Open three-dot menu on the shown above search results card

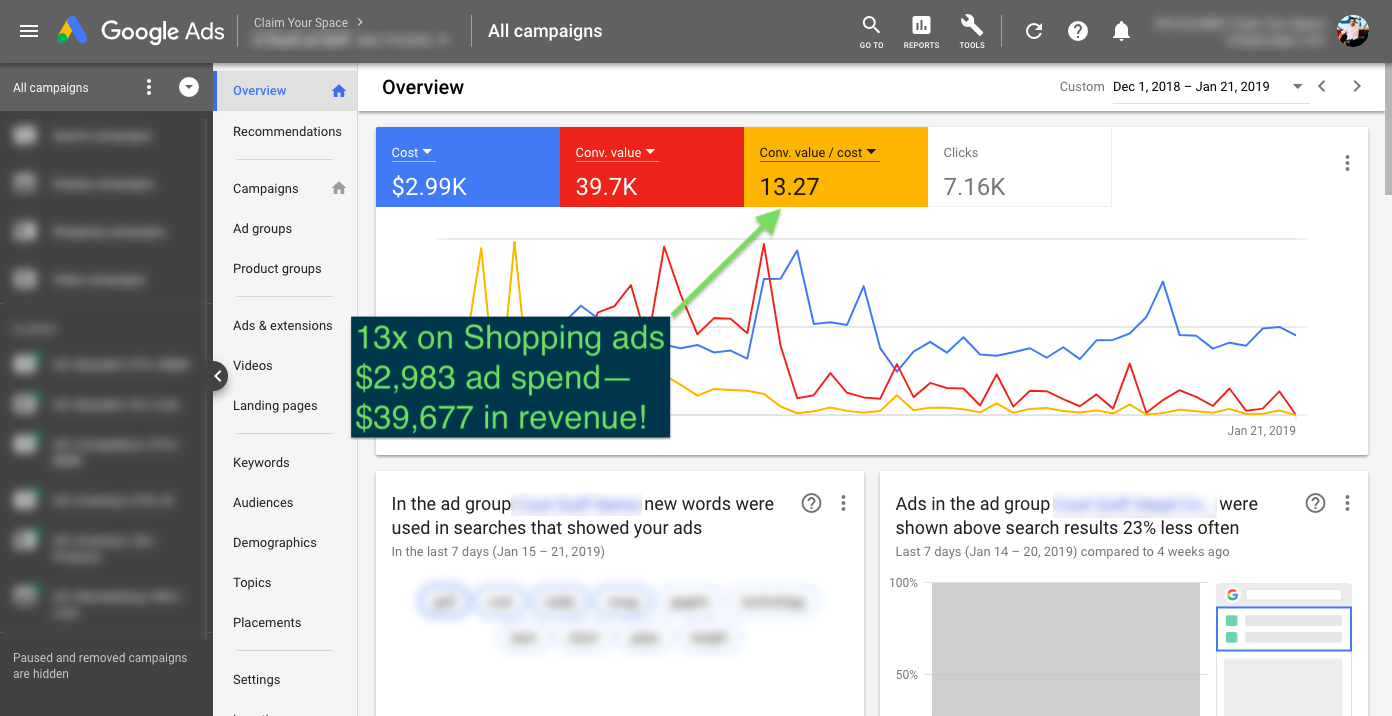1347,503
